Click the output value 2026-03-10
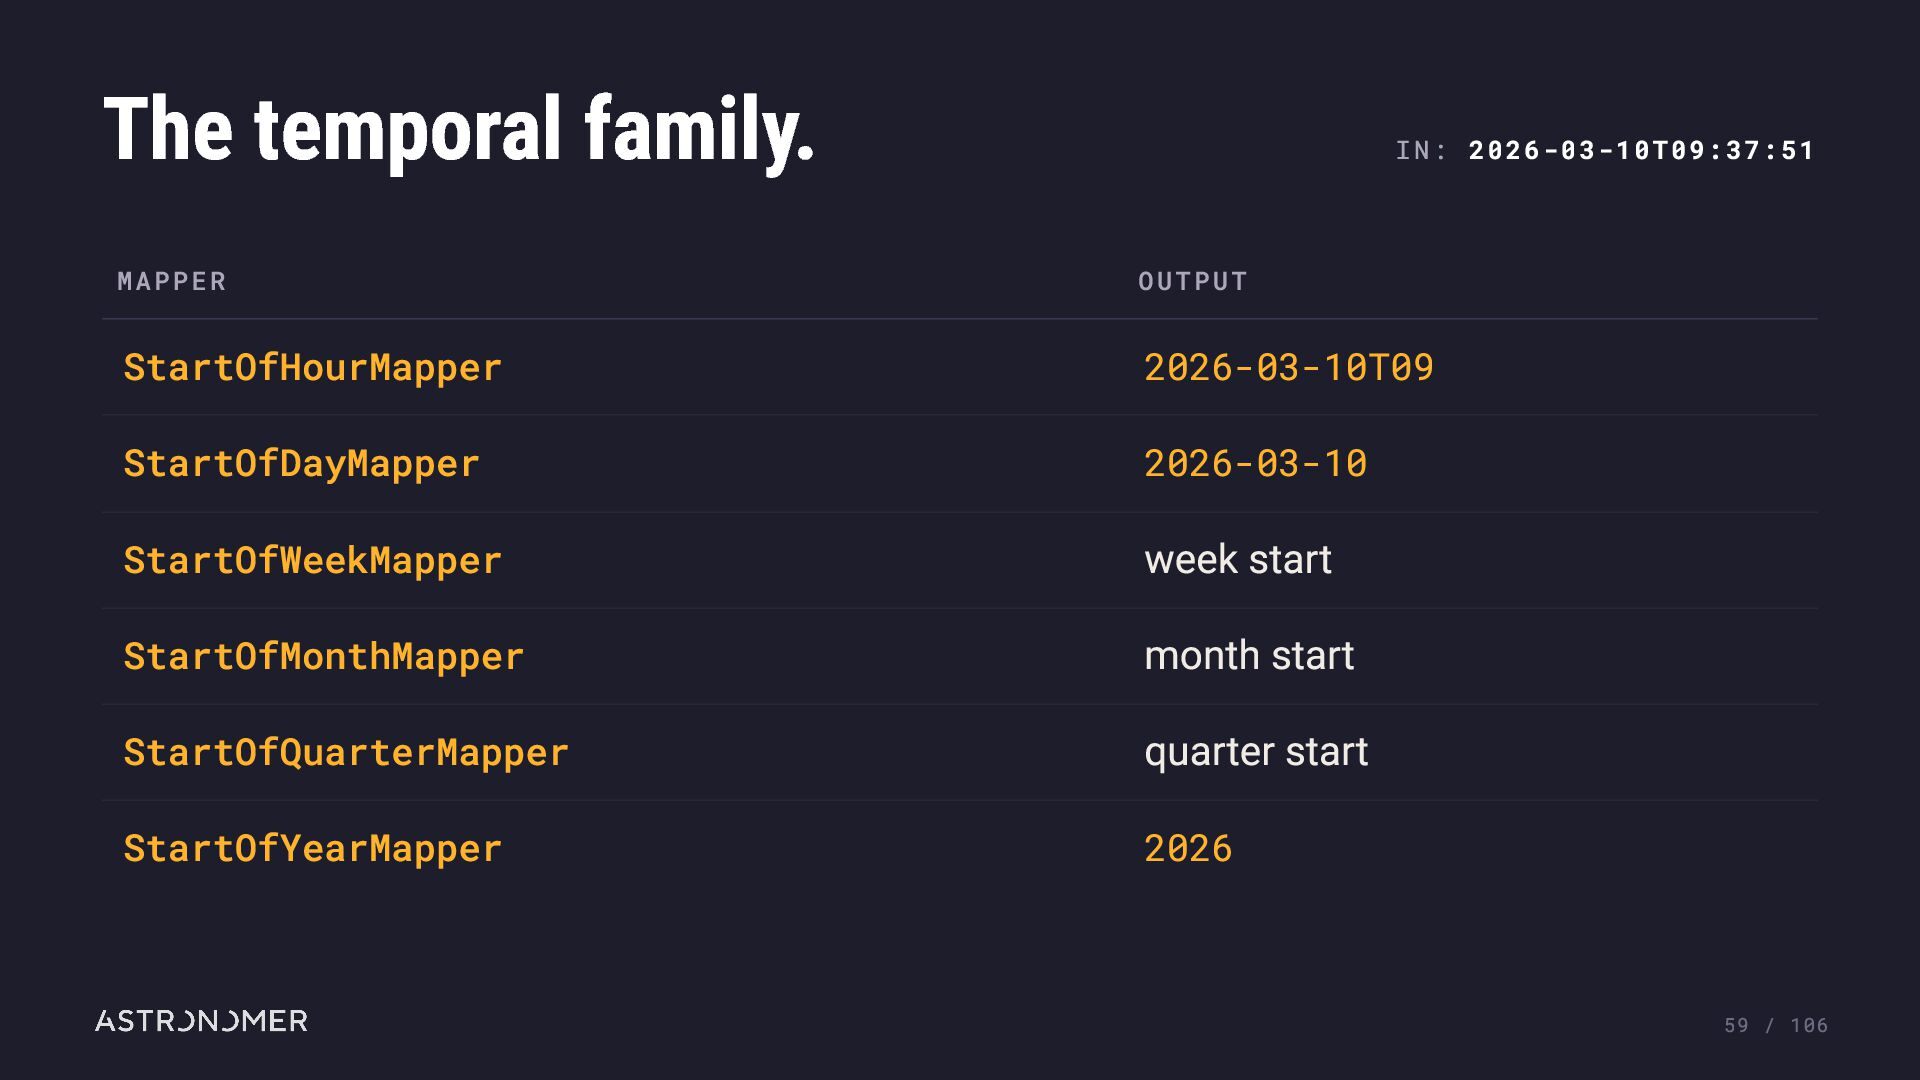 pos(1255,464)
